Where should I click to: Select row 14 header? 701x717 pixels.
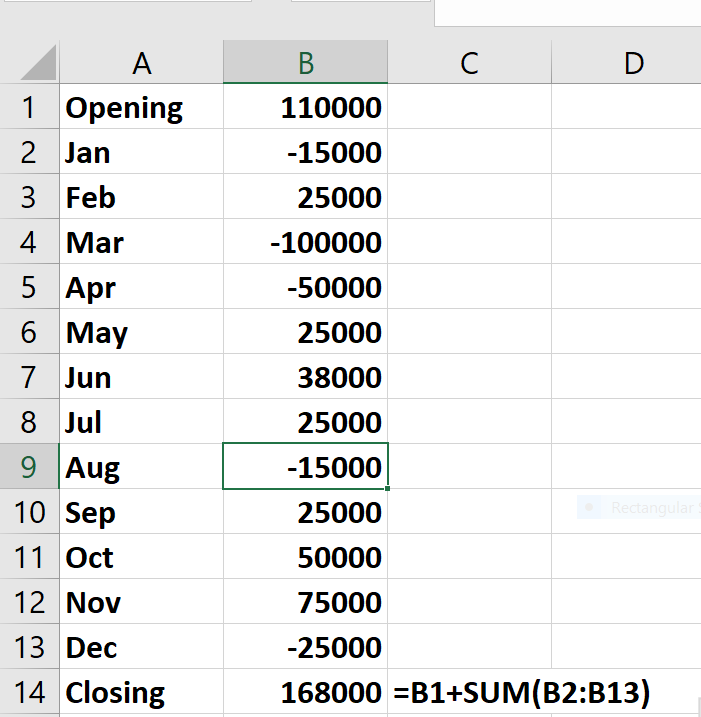tap(29, 692)
